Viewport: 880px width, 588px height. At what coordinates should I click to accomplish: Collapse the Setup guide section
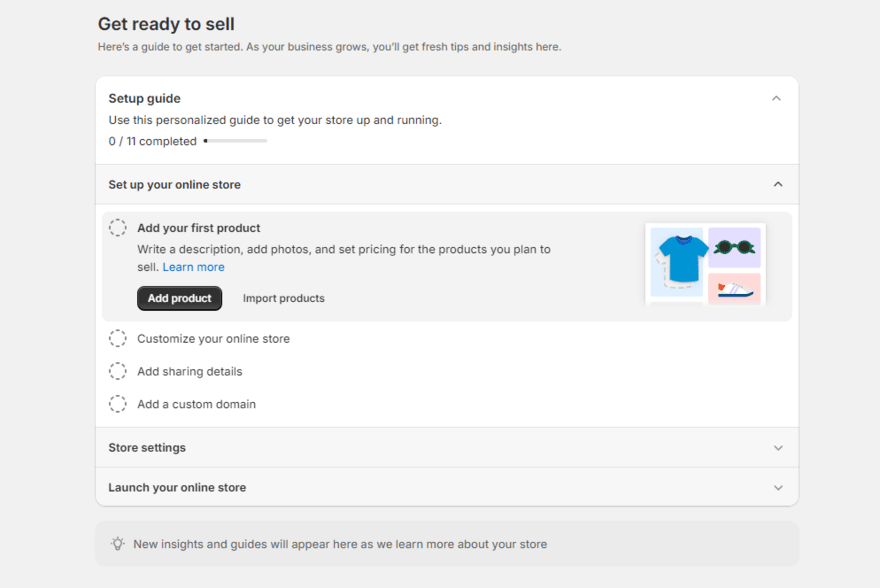pyautogui.click(x=776, y=98)
